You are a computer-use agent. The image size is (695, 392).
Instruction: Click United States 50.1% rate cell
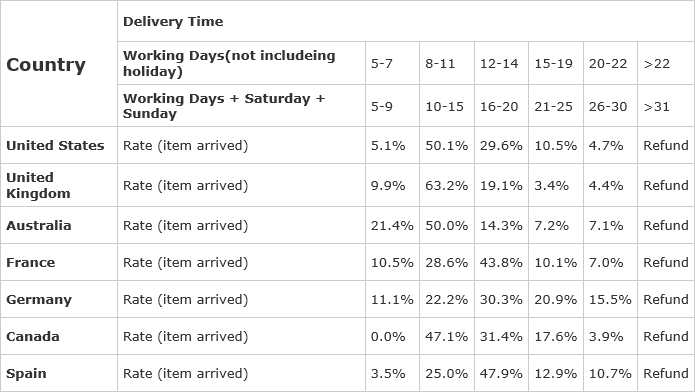[447, 145]
